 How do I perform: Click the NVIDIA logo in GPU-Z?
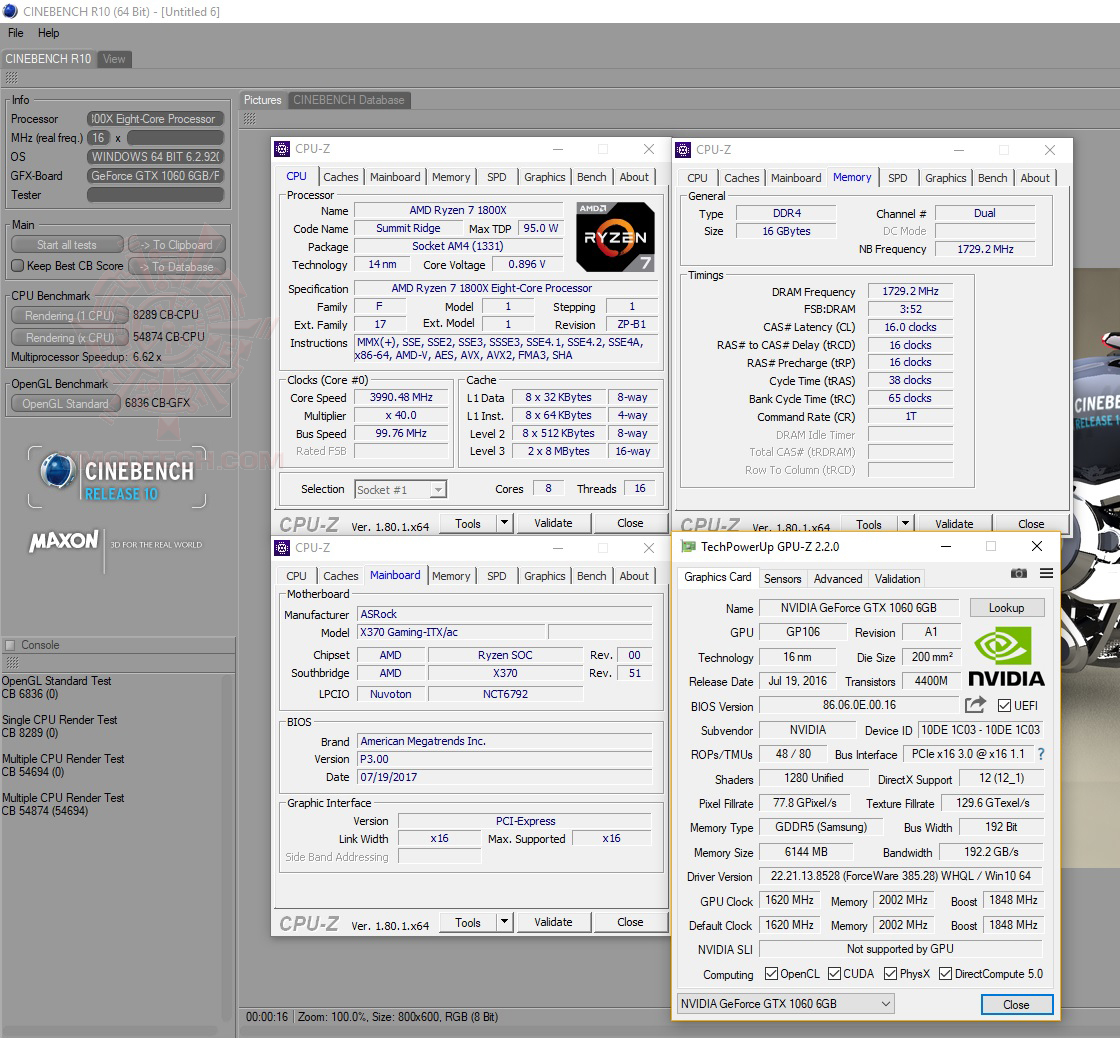coord(1007,656)
